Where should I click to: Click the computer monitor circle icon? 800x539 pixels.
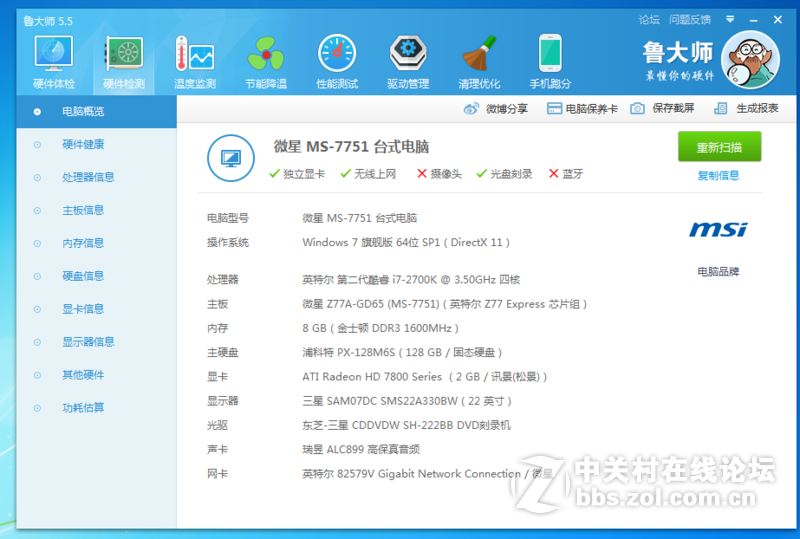click(x=231, y=158)
